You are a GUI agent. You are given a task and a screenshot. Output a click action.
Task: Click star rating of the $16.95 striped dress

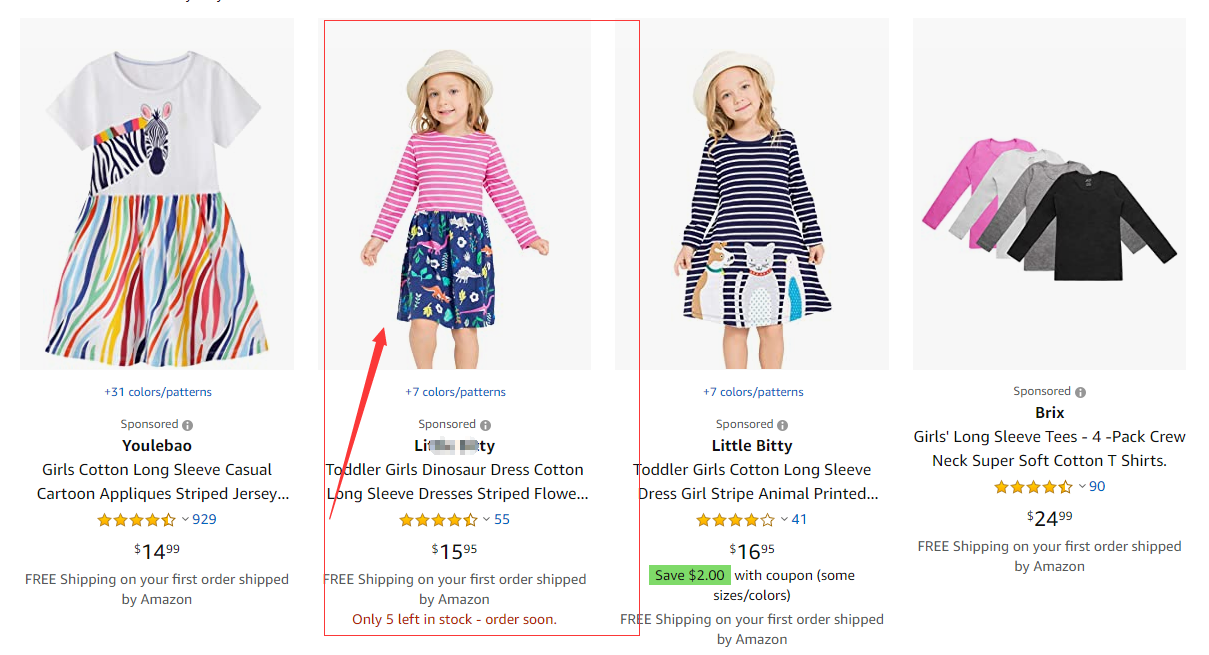[x=735, y=520]
